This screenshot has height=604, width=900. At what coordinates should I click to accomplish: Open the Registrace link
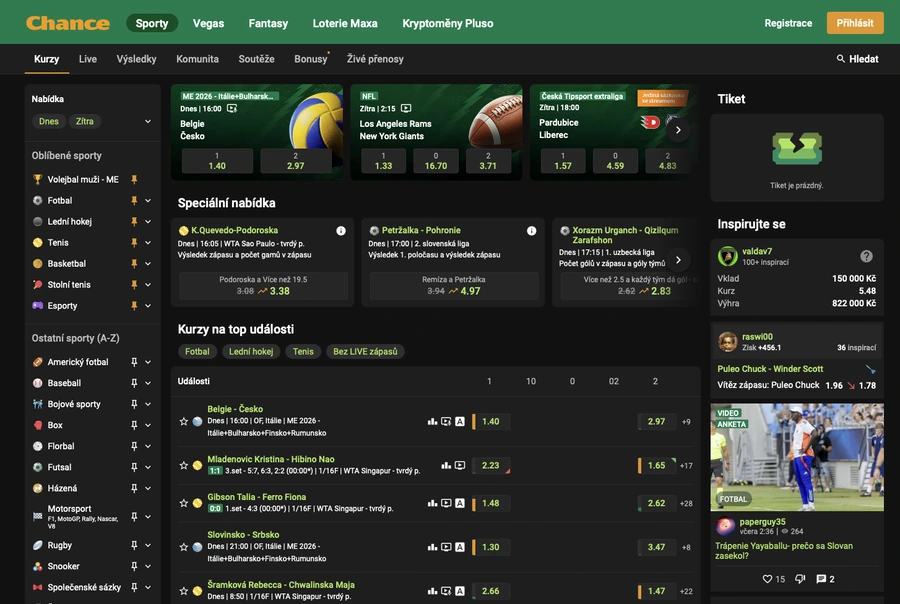coord(788,23)
